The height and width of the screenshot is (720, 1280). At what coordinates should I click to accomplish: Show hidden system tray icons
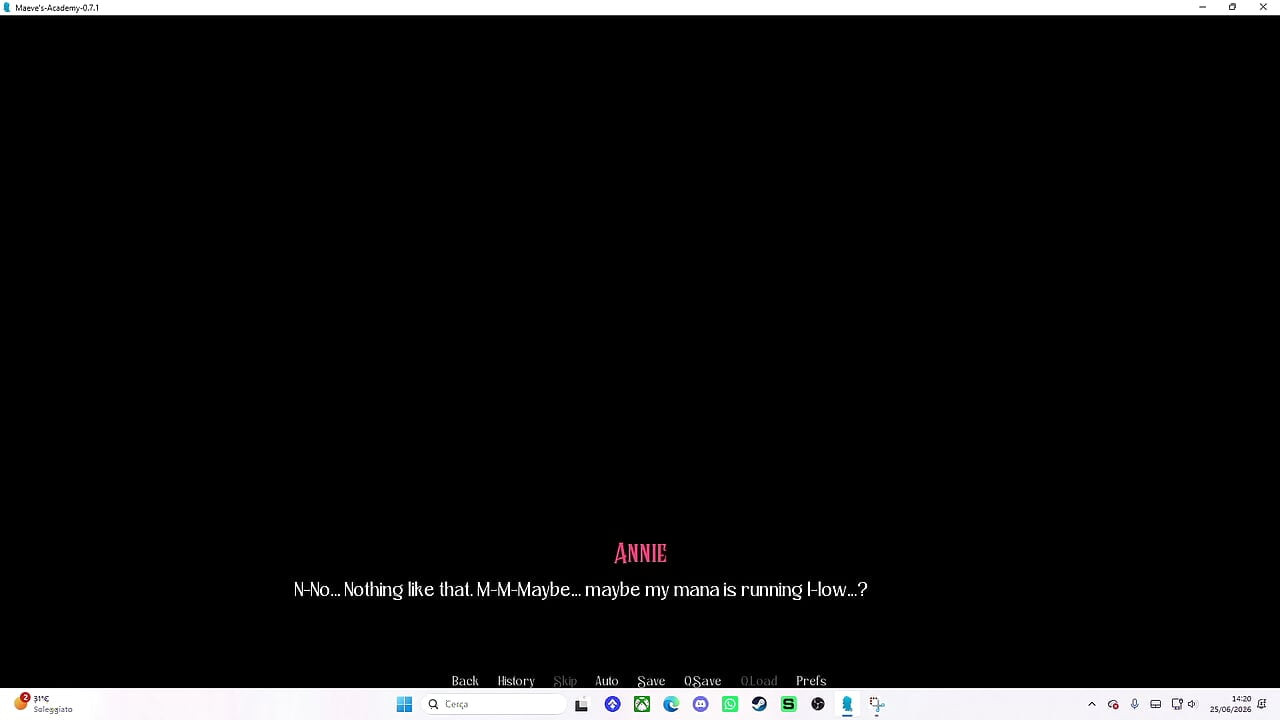[x=1091, y=704]
